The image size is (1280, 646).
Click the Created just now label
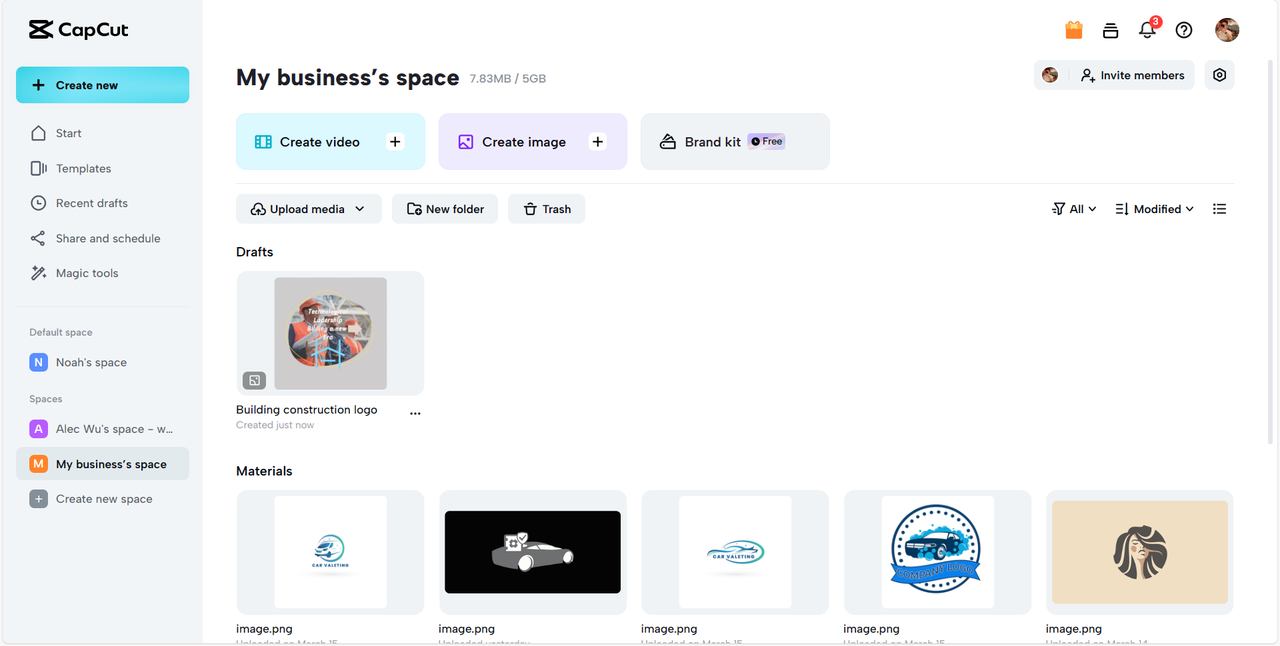point(275,425)
